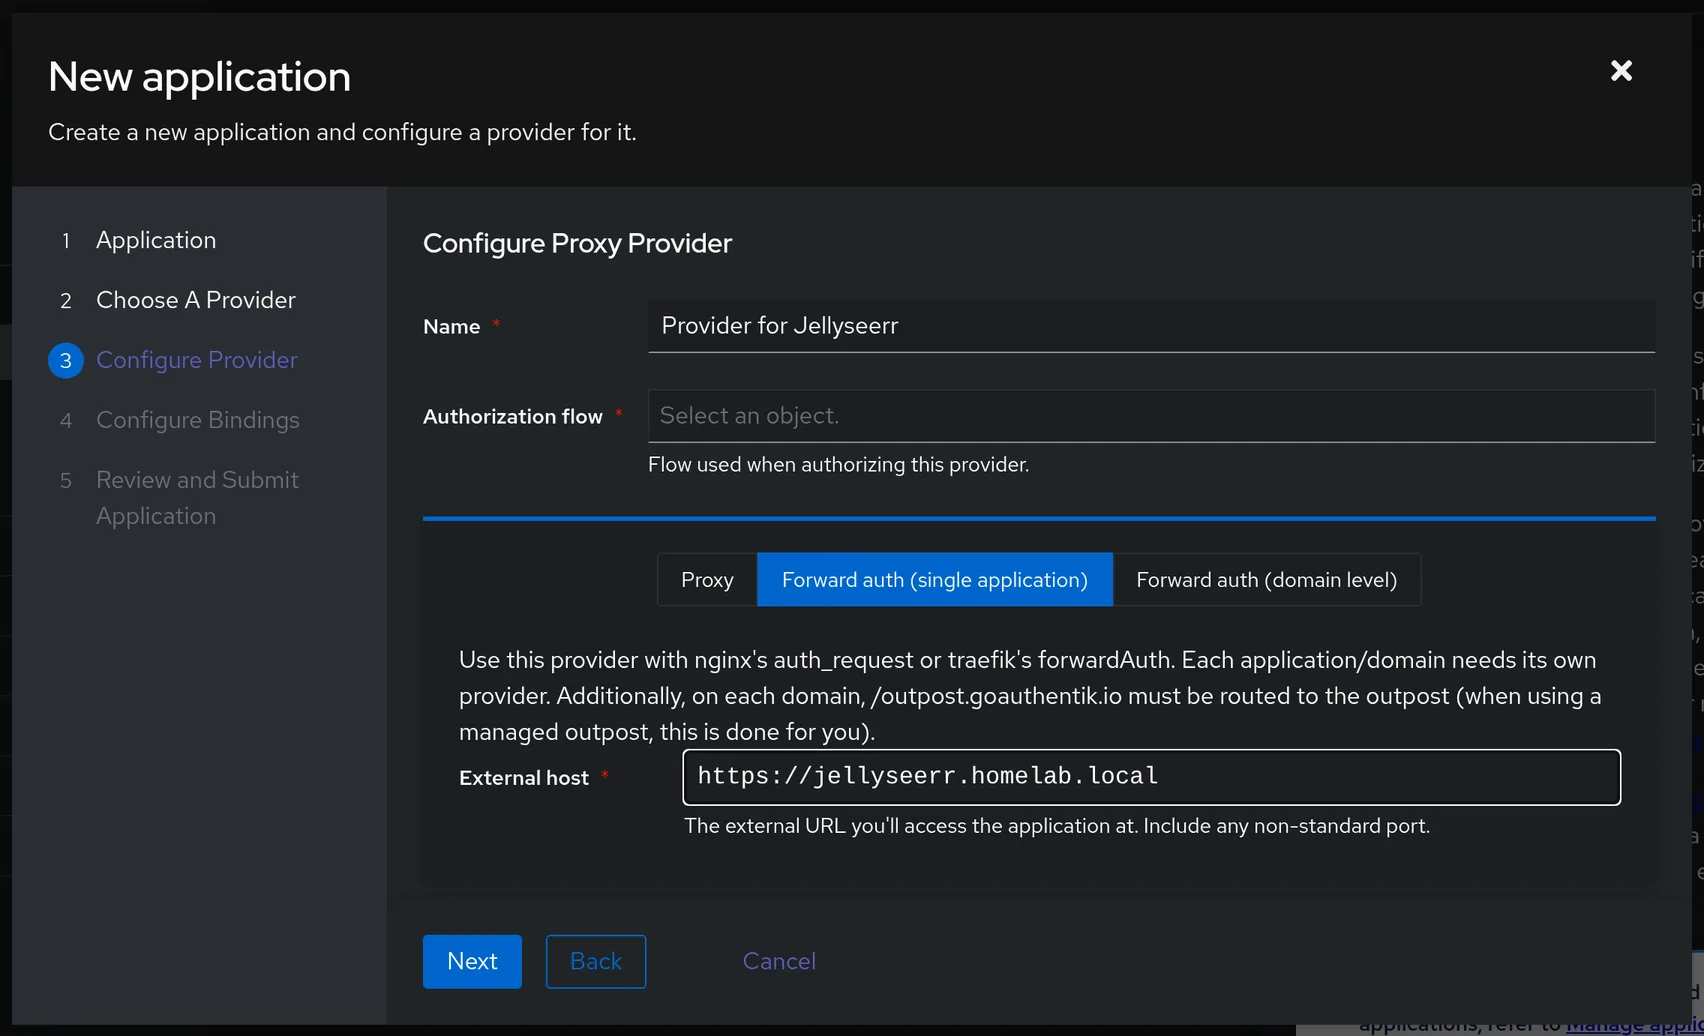Go to Choose A Provider step
Screen dimensions: 1704x1036
196,300
